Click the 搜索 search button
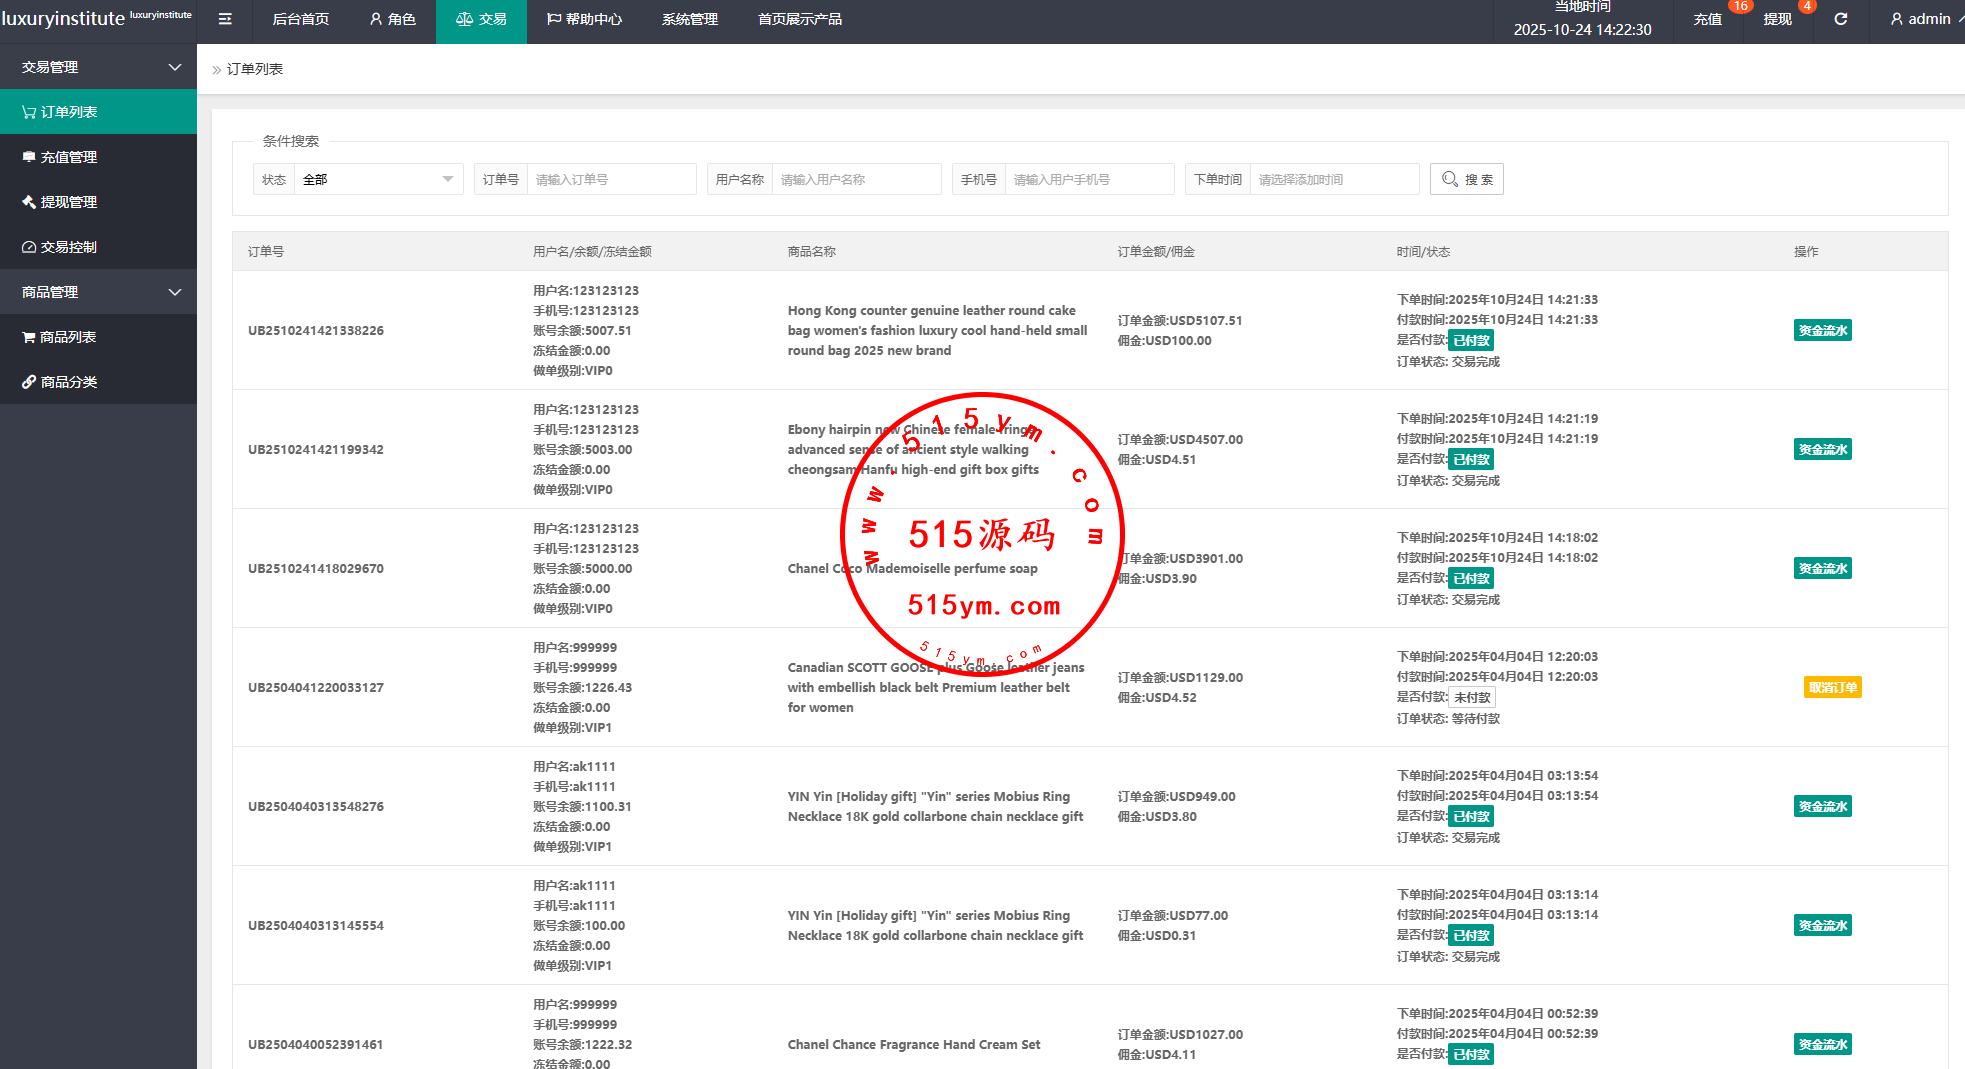Screen dimensions: 1965x1069 coord(1466,180)
